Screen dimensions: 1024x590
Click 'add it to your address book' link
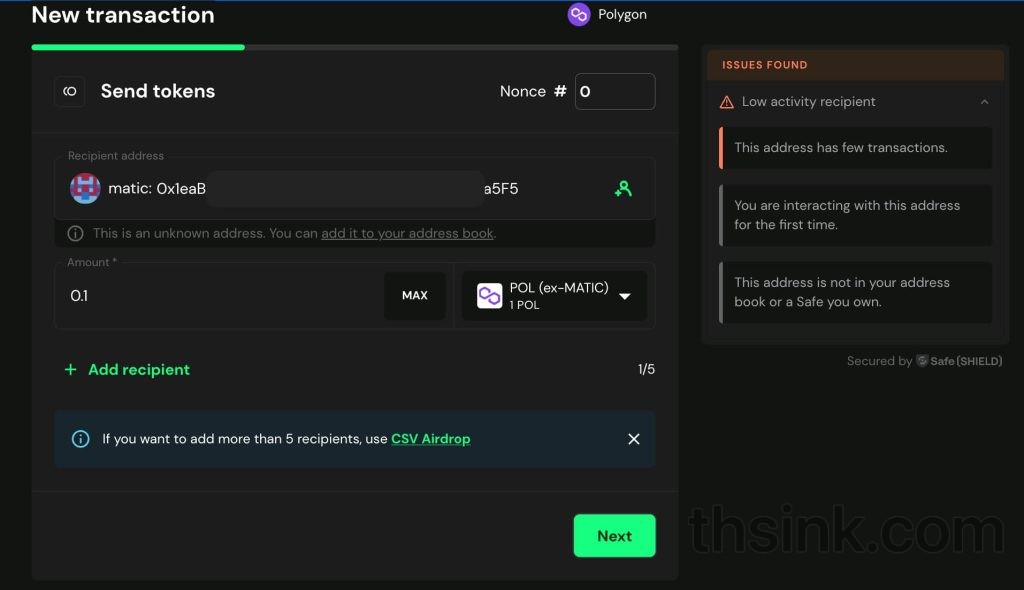point(407,233)
